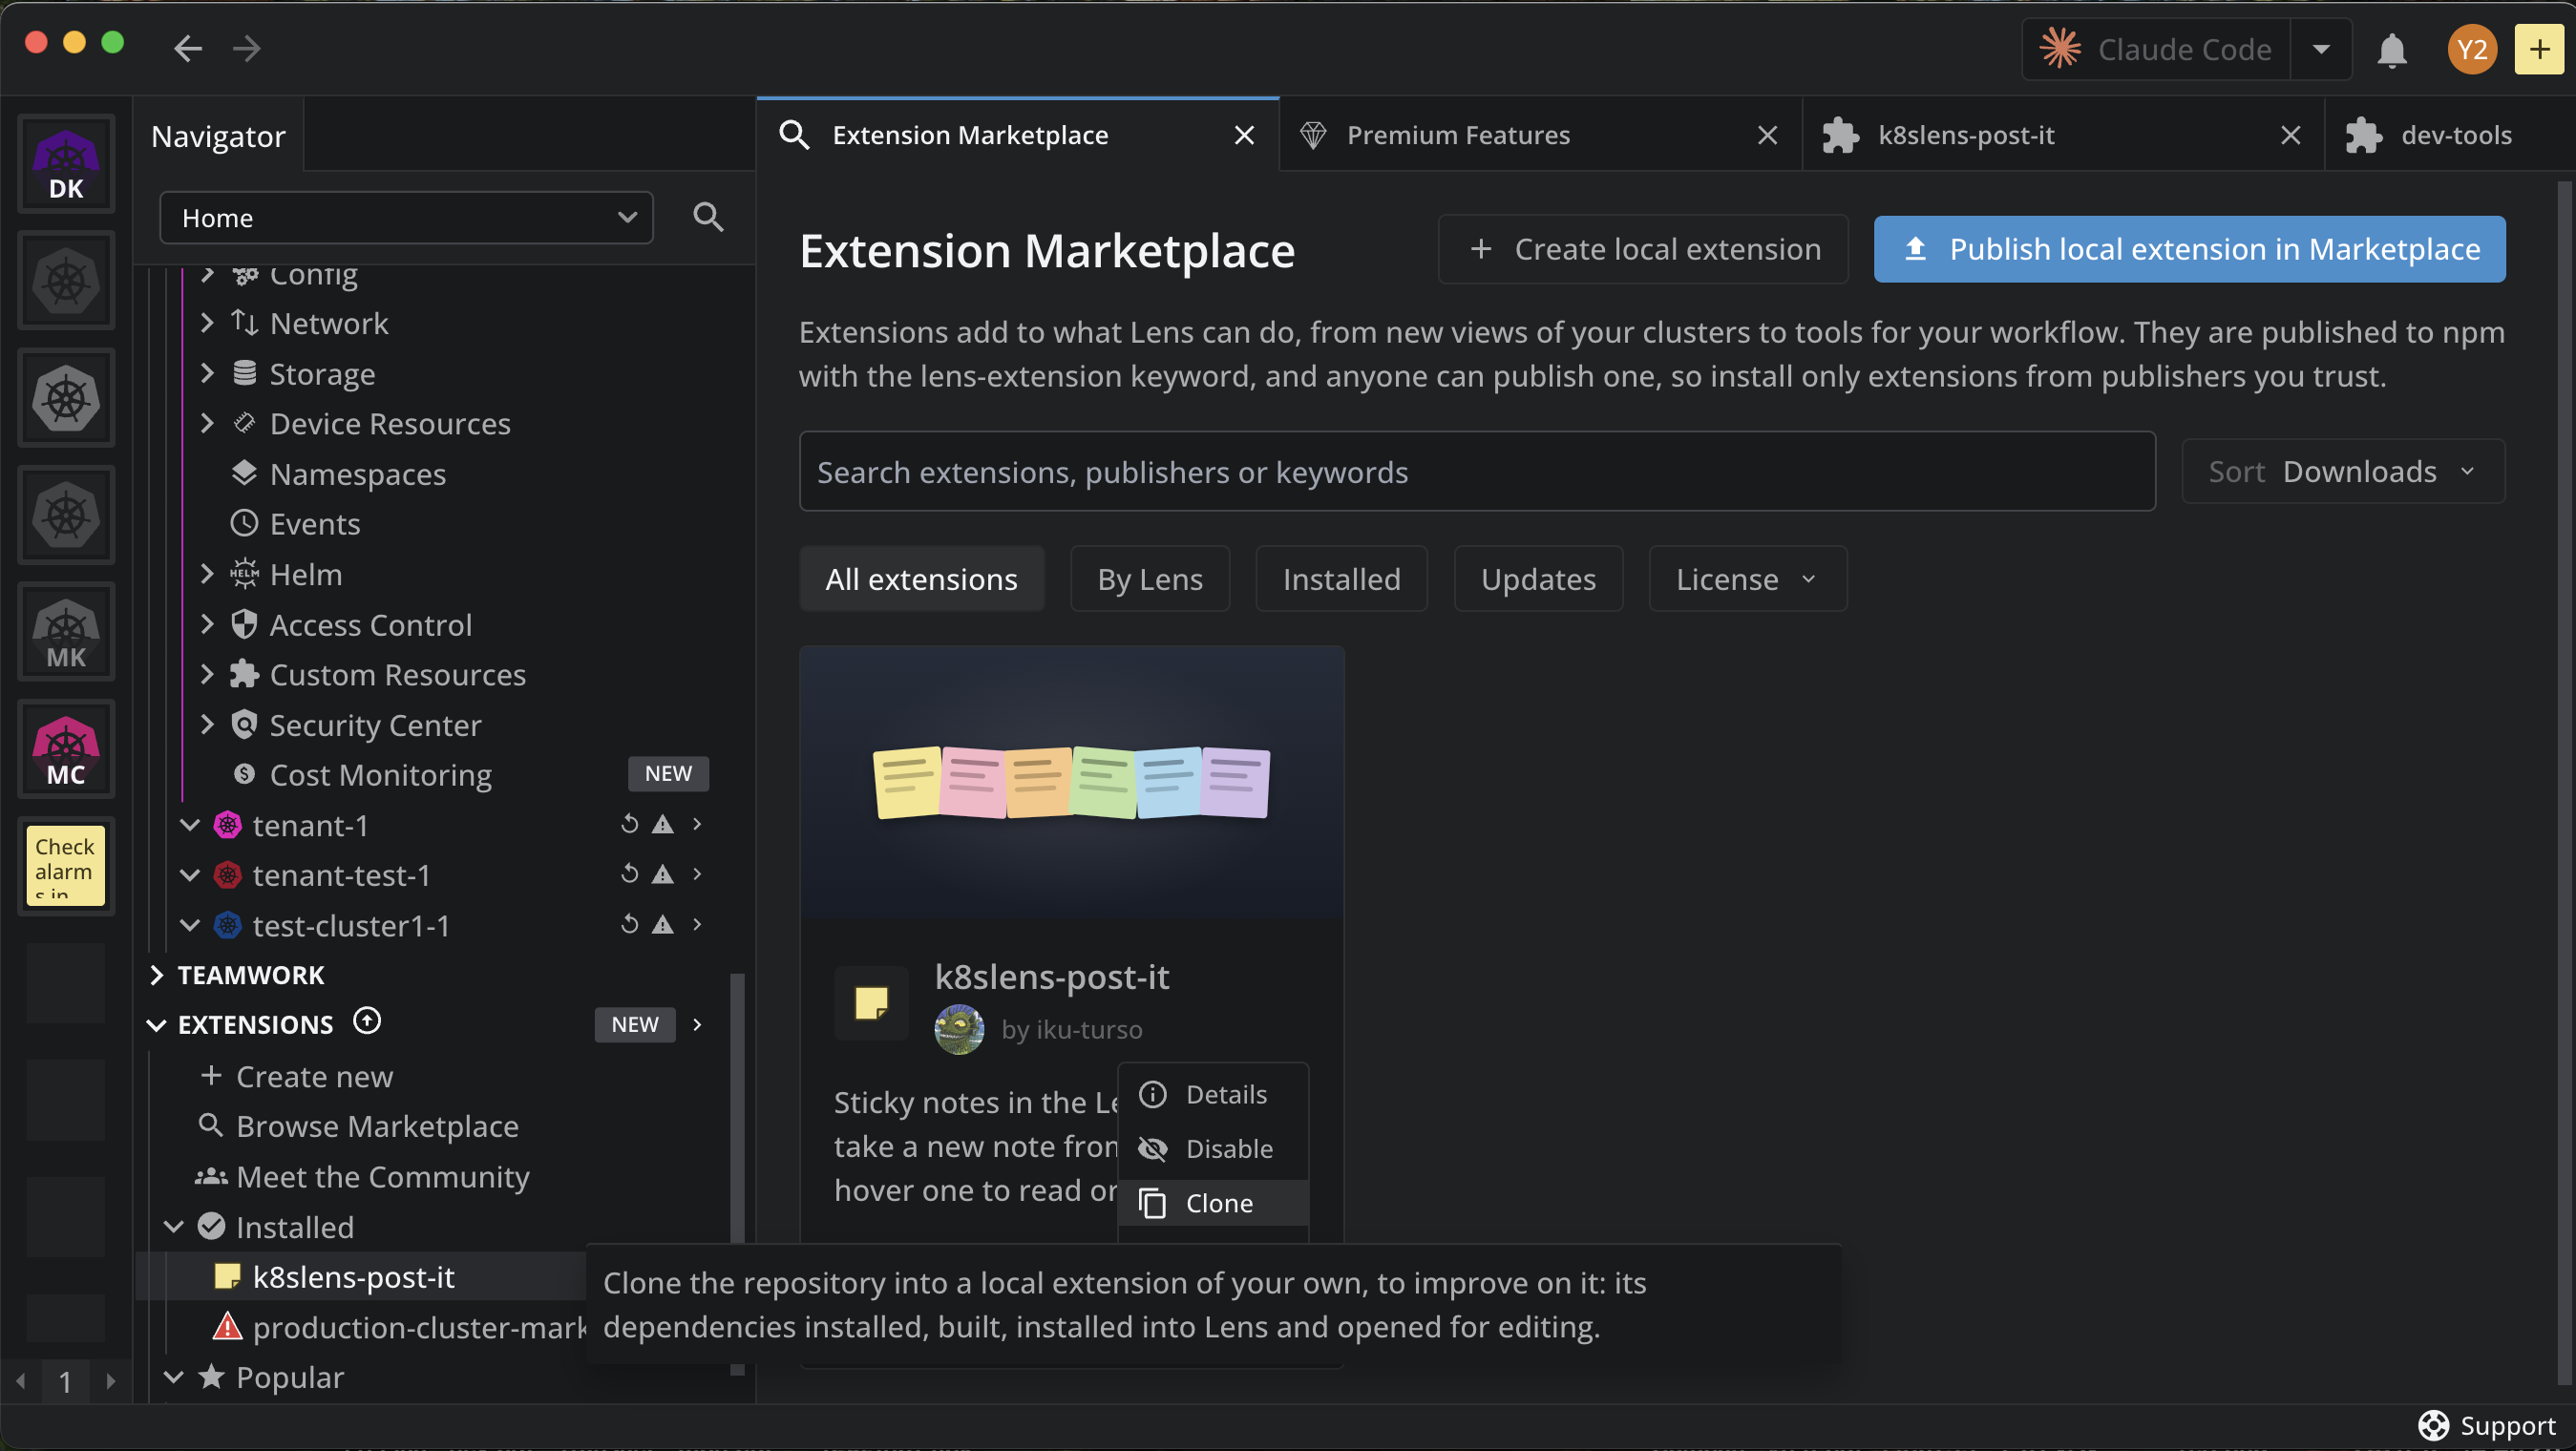This screenshot has width=2576, height=1451.
Task: Click the warning icon for tenant-1
Action: [x=663, y=825]
